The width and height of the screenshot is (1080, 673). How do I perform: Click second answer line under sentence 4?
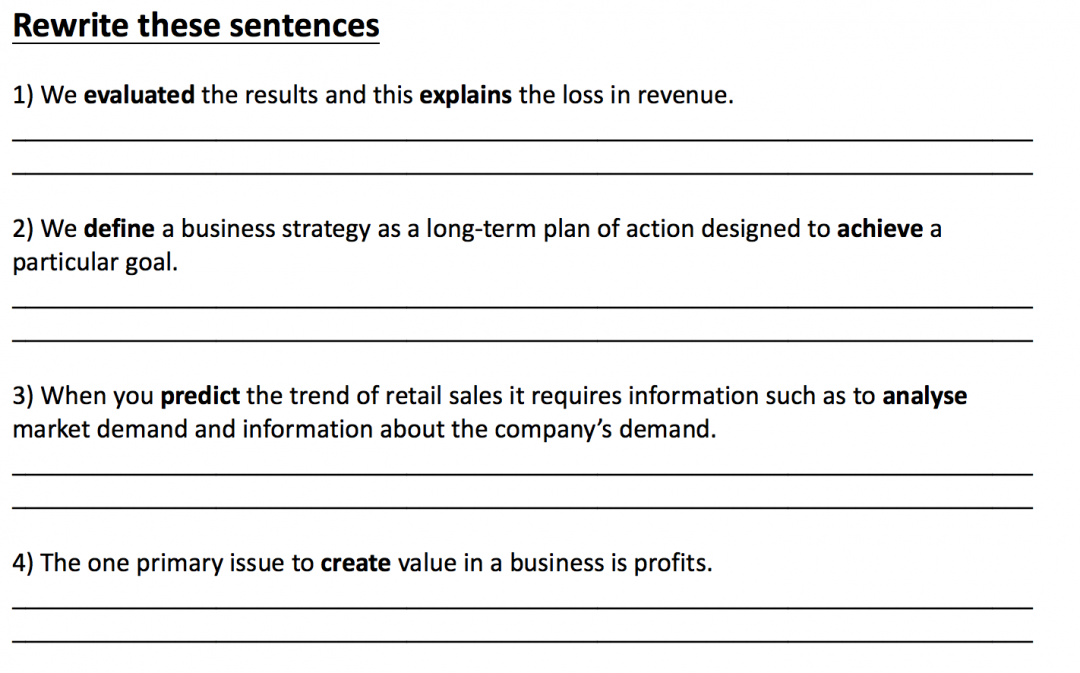tap(522, 641)
